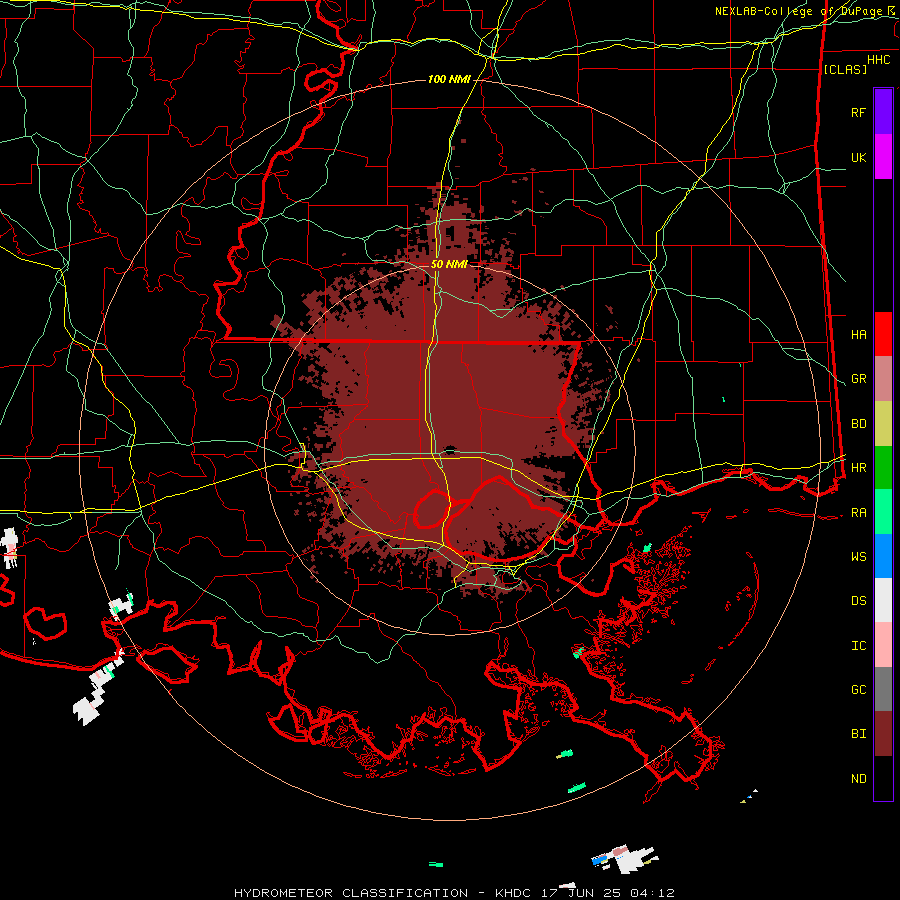Select the yellow BD legend color swatch
900x900 pixels.
pyautogui.click(x=883, y=424)
